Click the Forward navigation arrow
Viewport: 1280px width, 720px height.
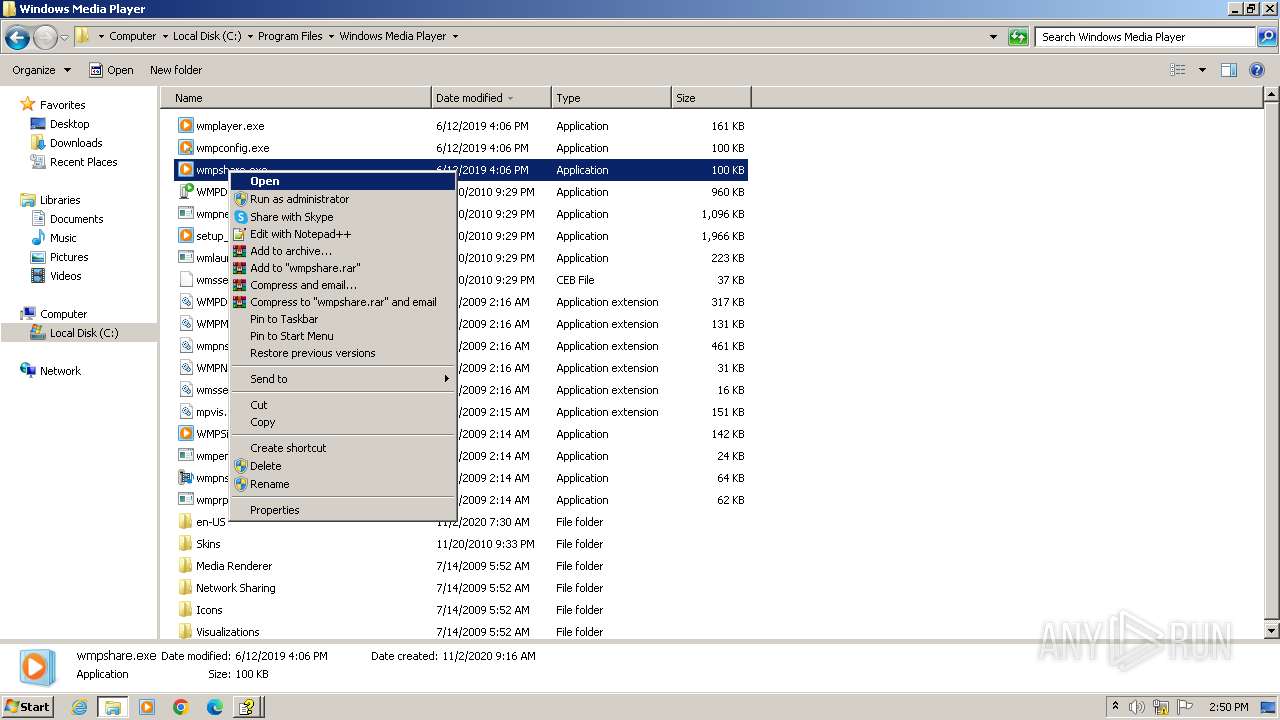pyautogui.click(x=45, y=37)
